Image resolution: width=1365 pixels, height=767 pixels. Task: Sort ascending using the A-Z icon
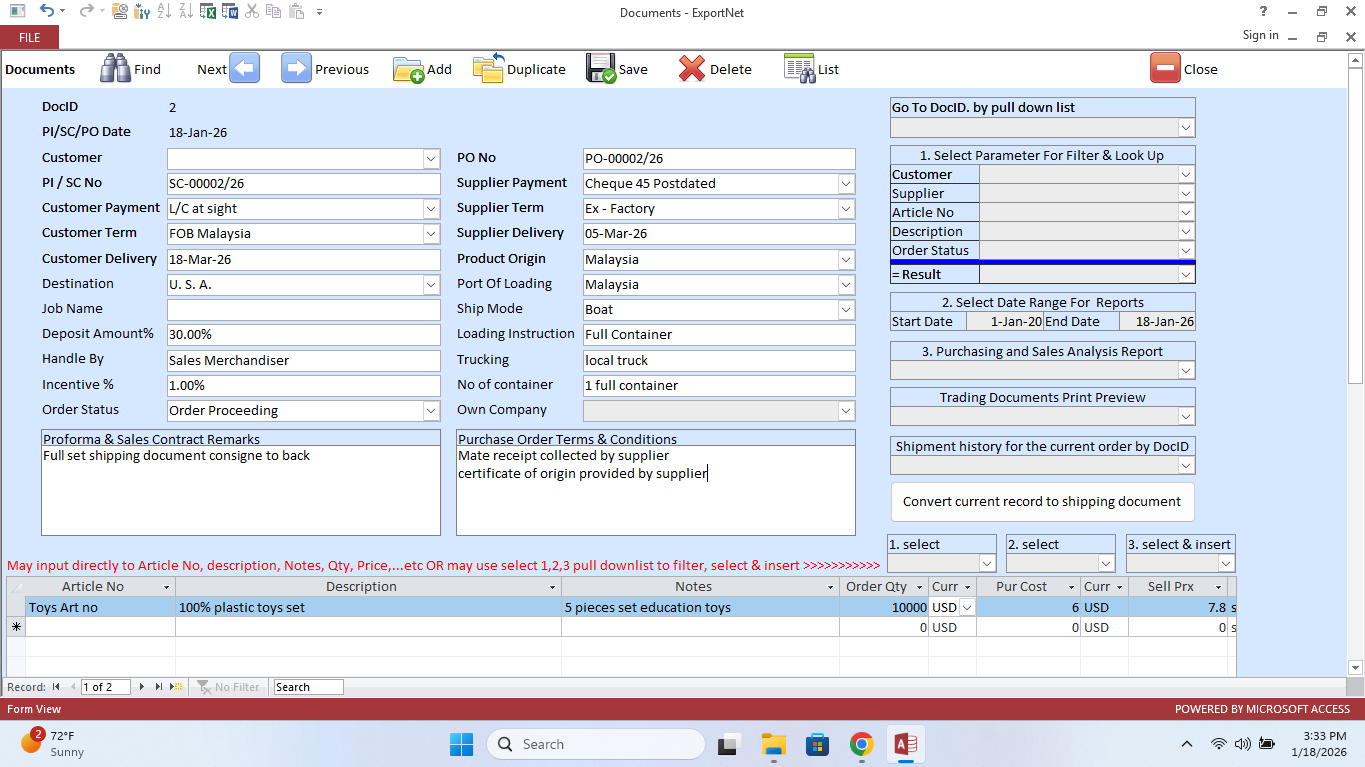(x=165, y=11)
